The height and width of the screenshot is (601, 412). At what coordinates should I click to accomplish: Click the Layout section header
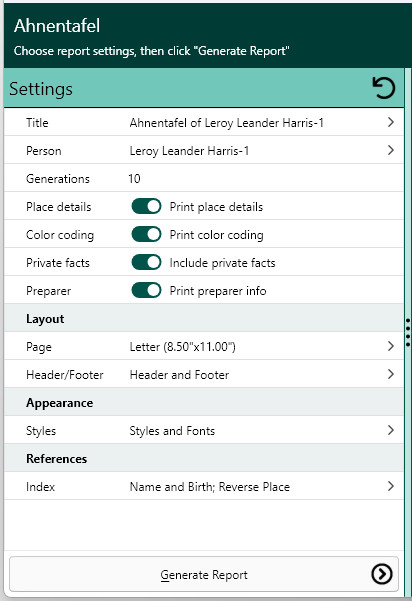[45, 319]
